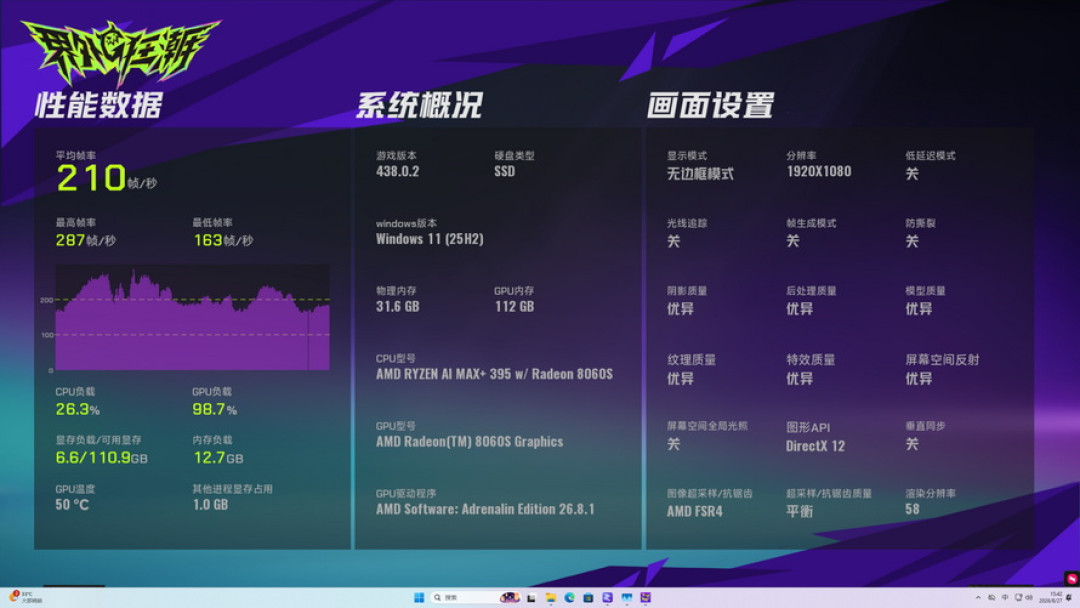Click the memory load 12.7GB value
The image size is (1080, 608).
(218, 458)
